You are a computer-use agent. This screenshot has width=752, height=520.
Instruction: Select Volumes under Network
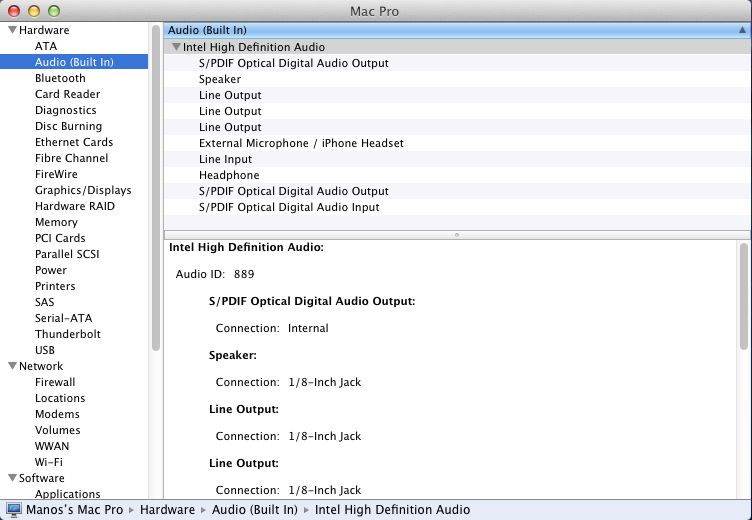pyautogui.click(x=57, y=430)
